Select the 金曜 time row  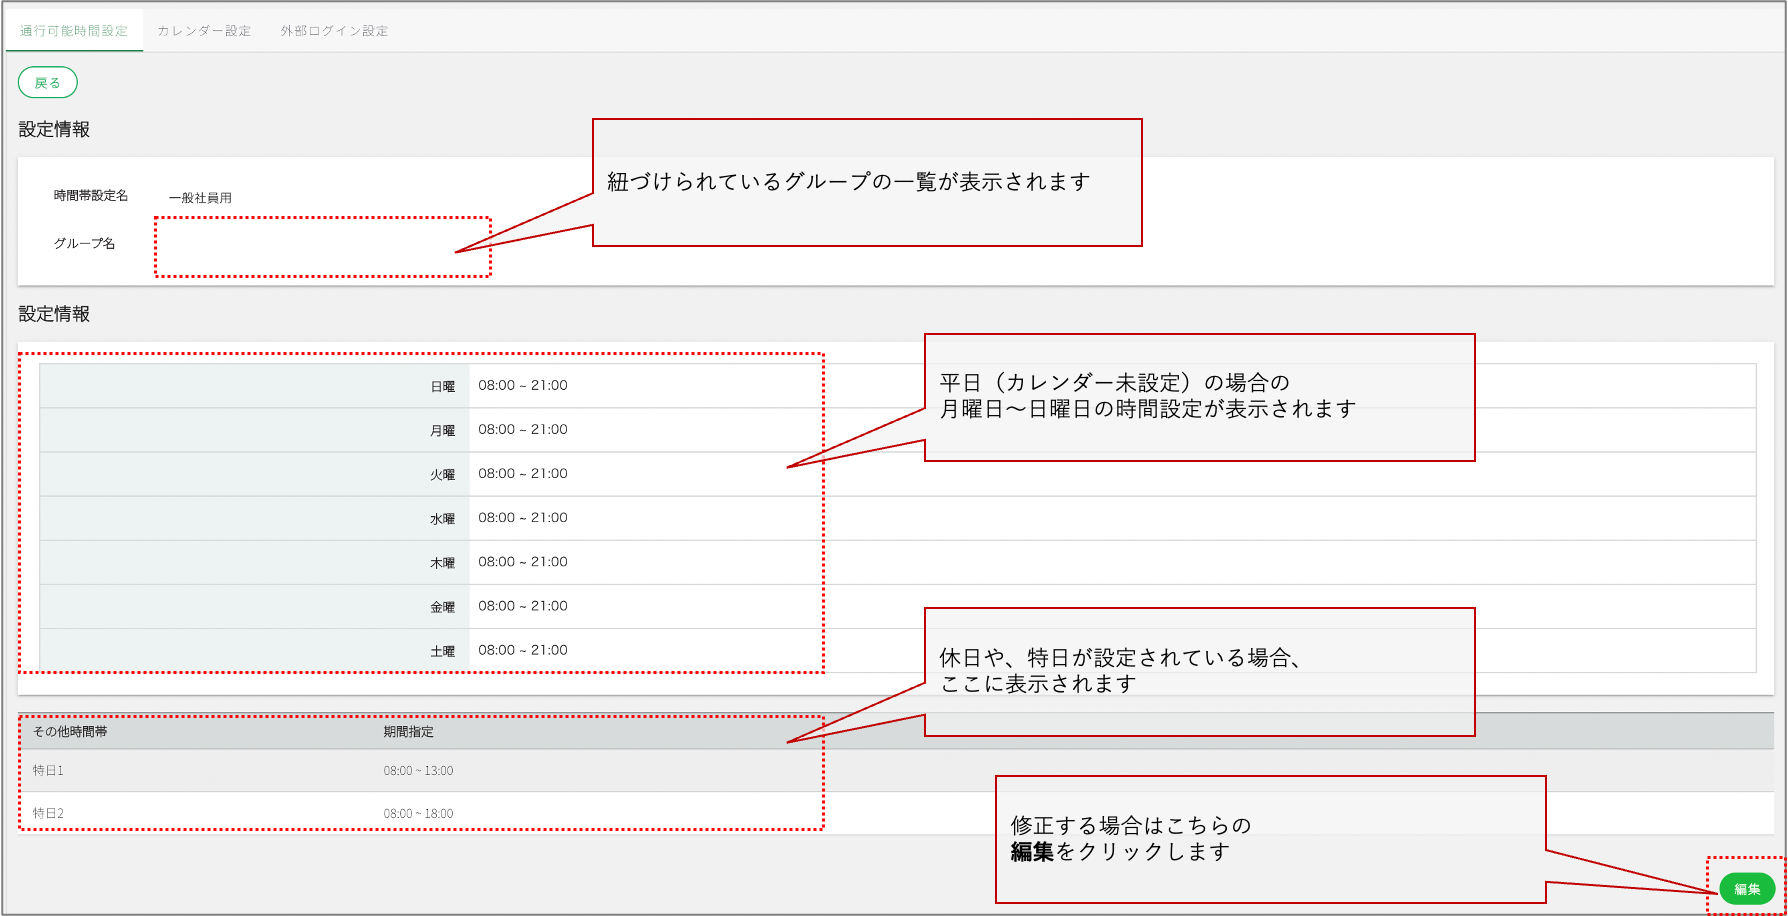click(x=897, y=606)
